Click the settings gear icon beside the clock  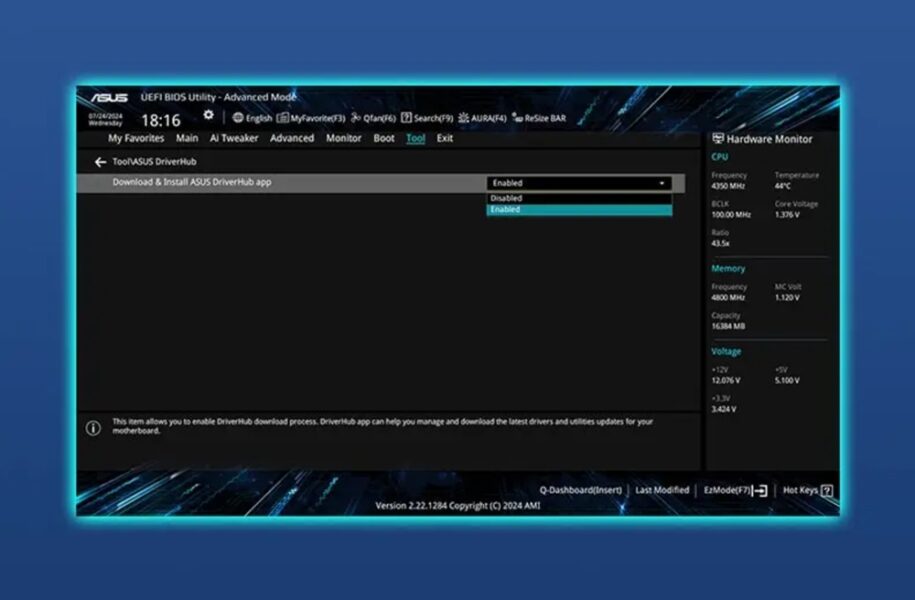tap(208, 116)
